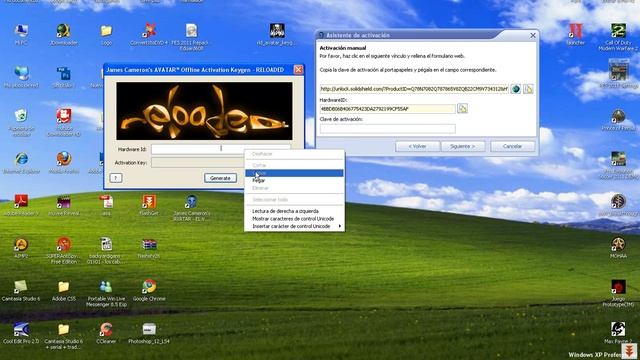Click the Generate button in keygen
Viewport: 640px width, 360px height.
[x=220, y=178]
